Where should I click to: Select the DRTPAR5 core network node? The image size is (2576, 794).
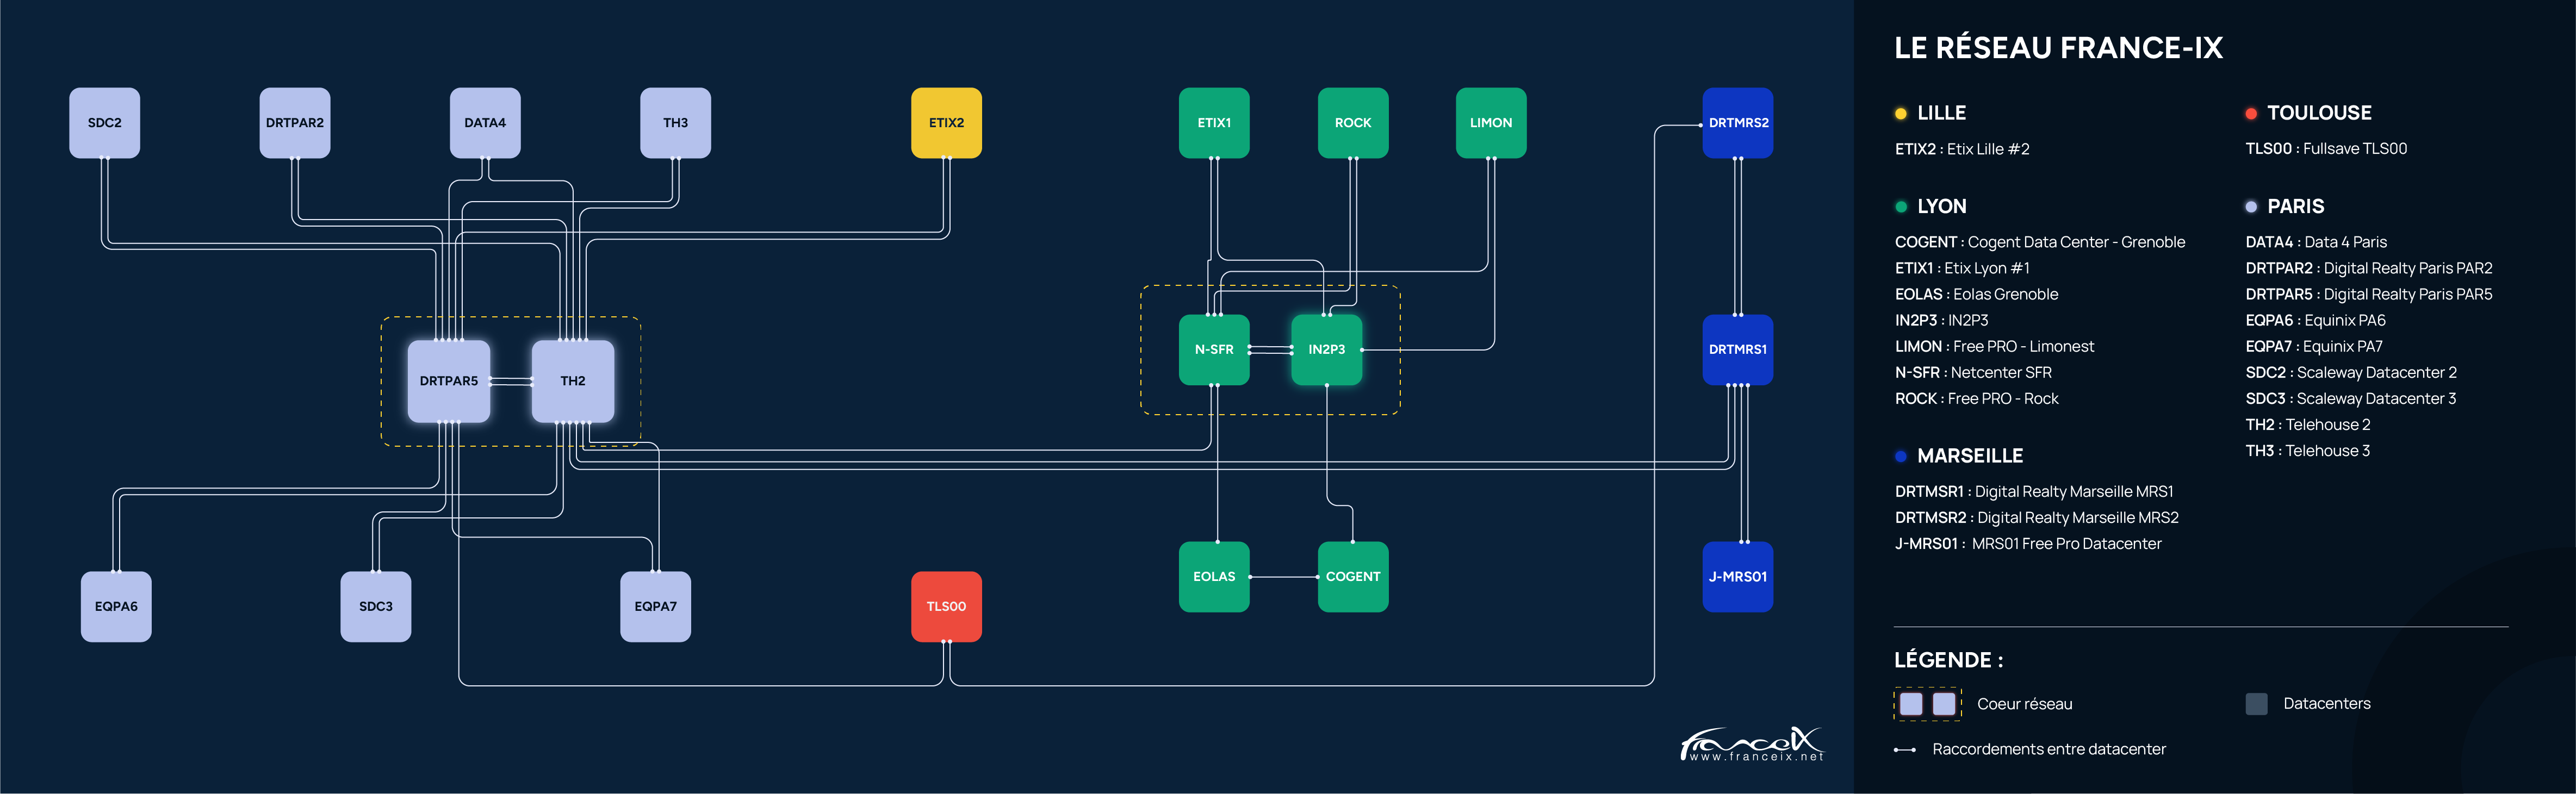point(449,381)
